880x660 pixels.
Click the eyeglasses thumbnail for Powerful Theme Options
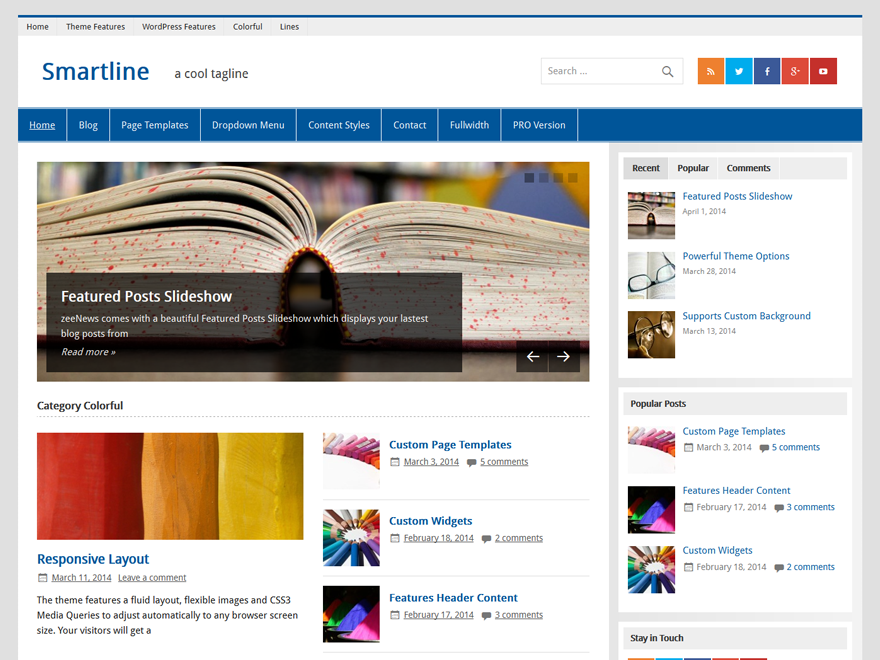pos(651,275)
